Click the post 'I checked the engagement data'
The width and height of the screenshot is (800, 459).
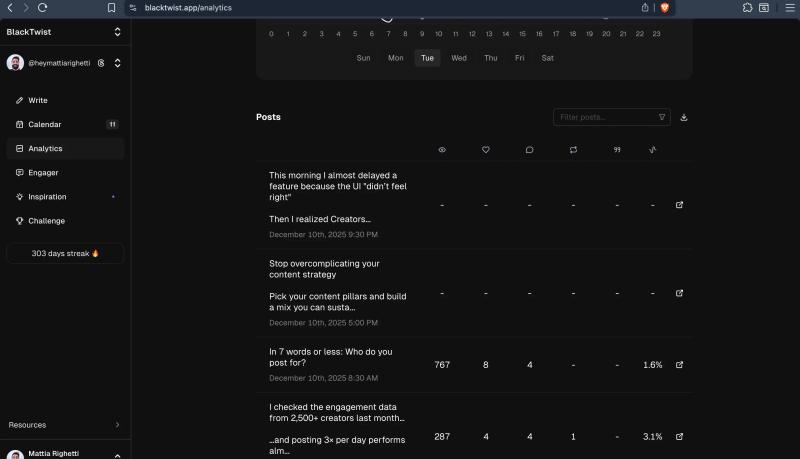(x=337, y=429)
